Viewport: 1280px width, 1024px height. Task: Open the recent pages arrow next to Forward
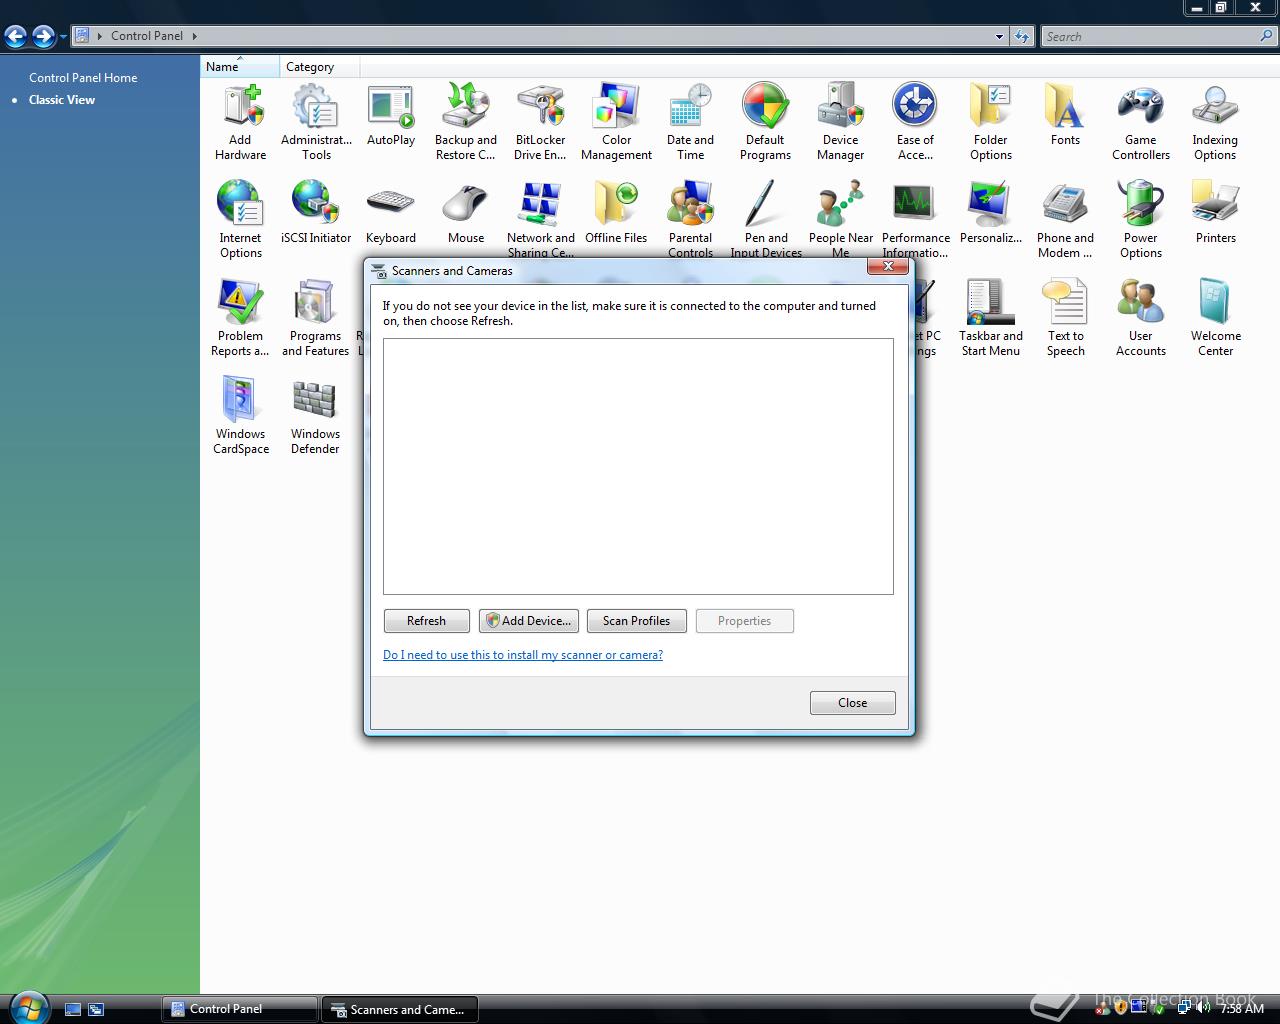tap(63, 37)
